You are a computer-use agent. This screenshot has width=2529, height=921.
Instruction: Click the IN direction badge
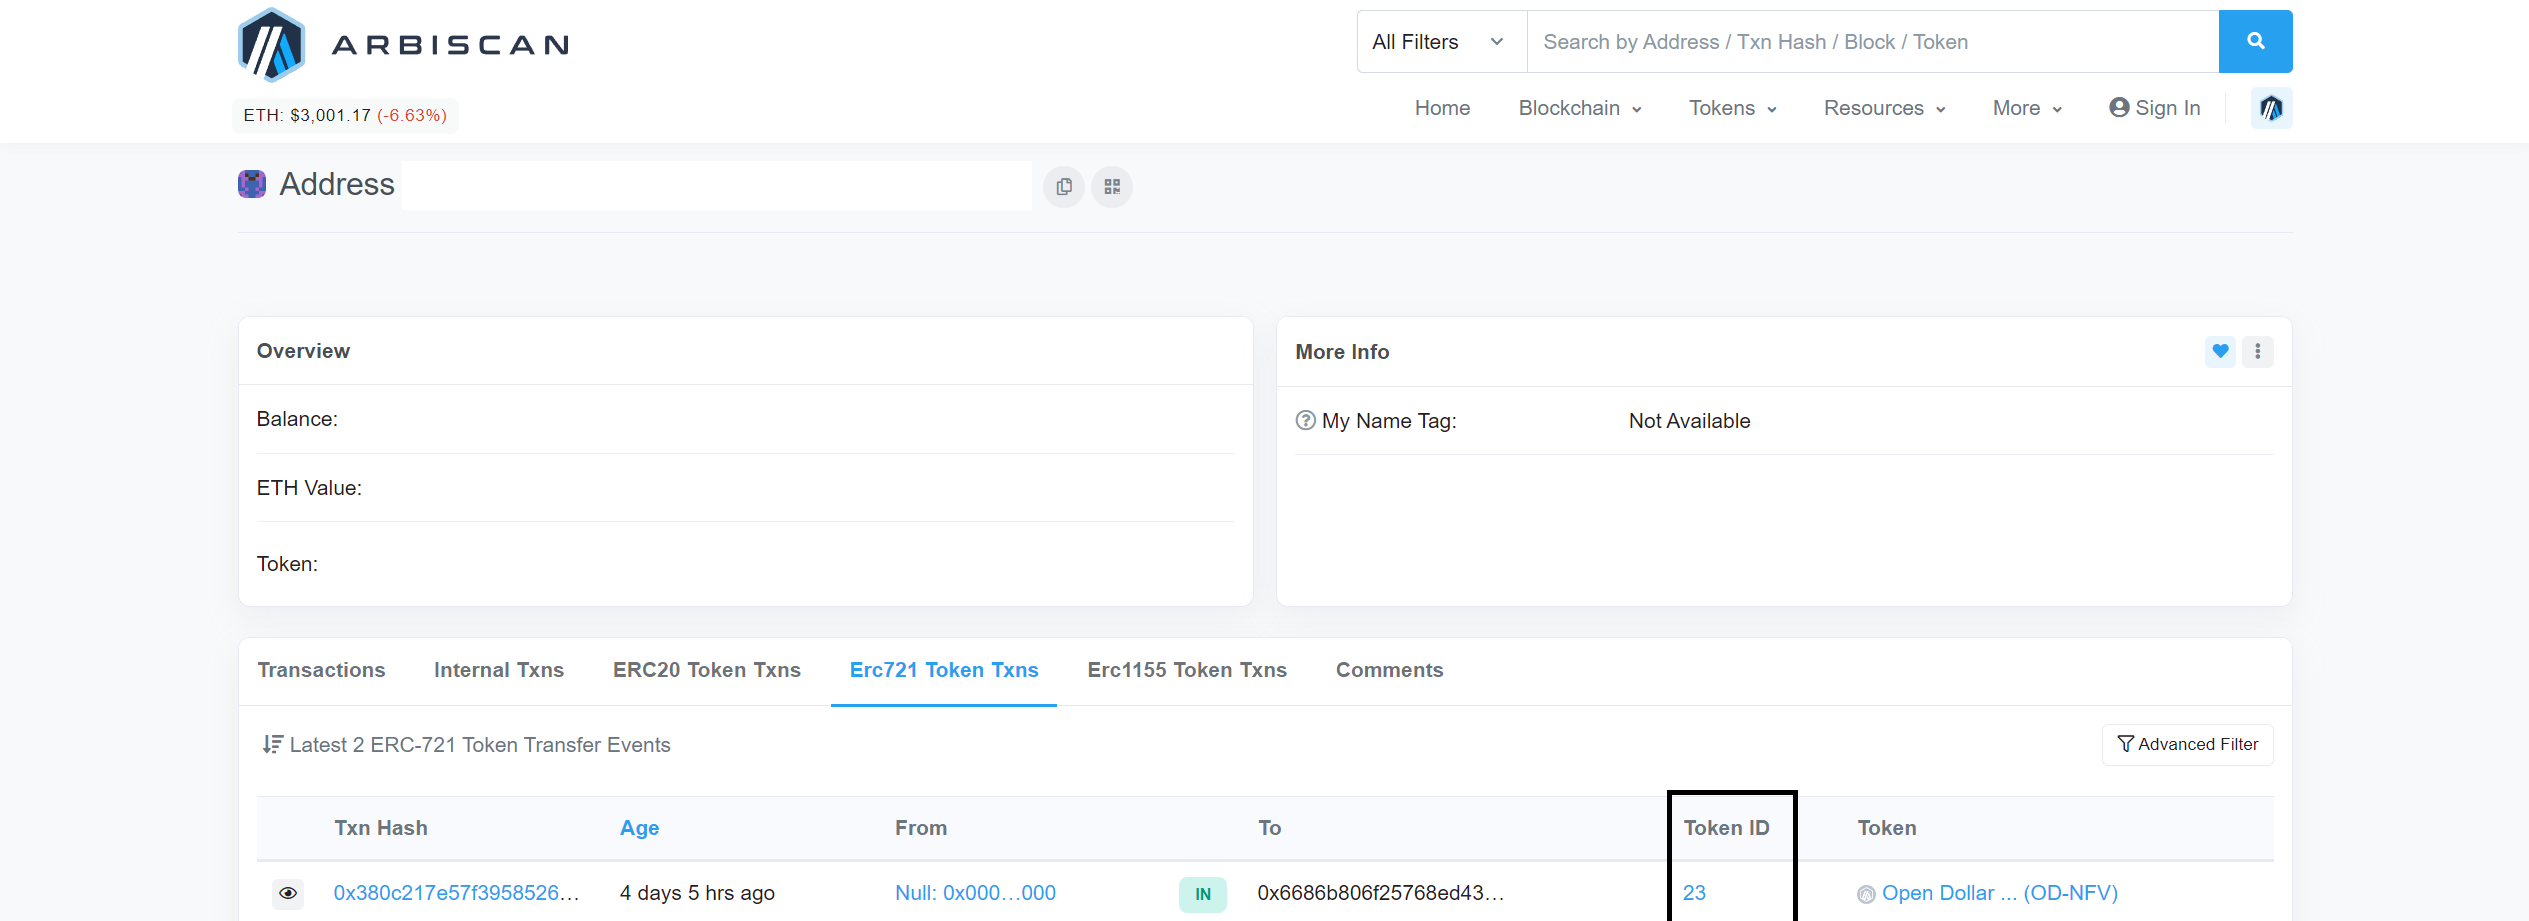(1203, 894)
